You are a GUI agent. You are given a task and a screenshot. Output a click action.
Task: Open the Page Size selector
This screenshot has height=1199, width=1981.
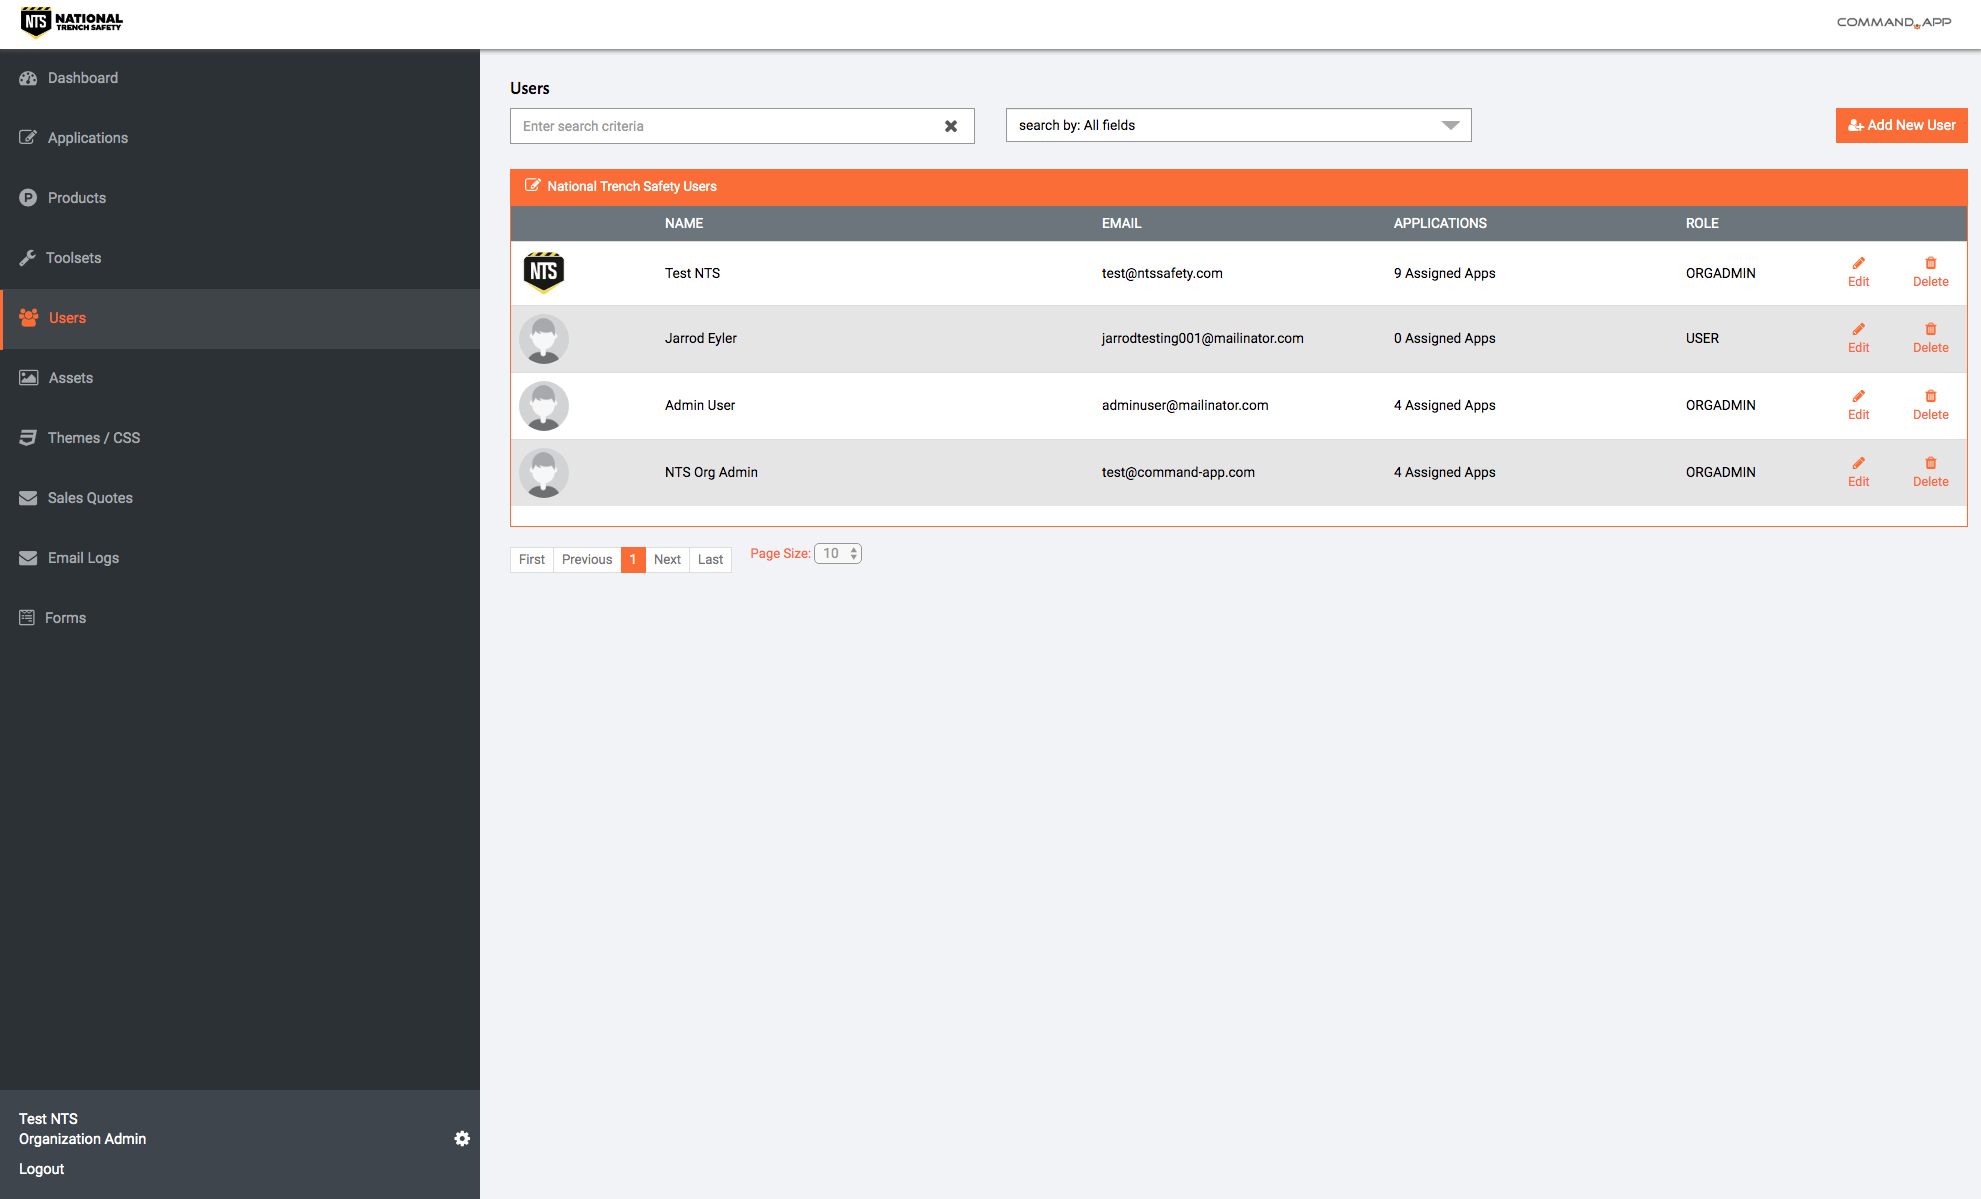838,553
